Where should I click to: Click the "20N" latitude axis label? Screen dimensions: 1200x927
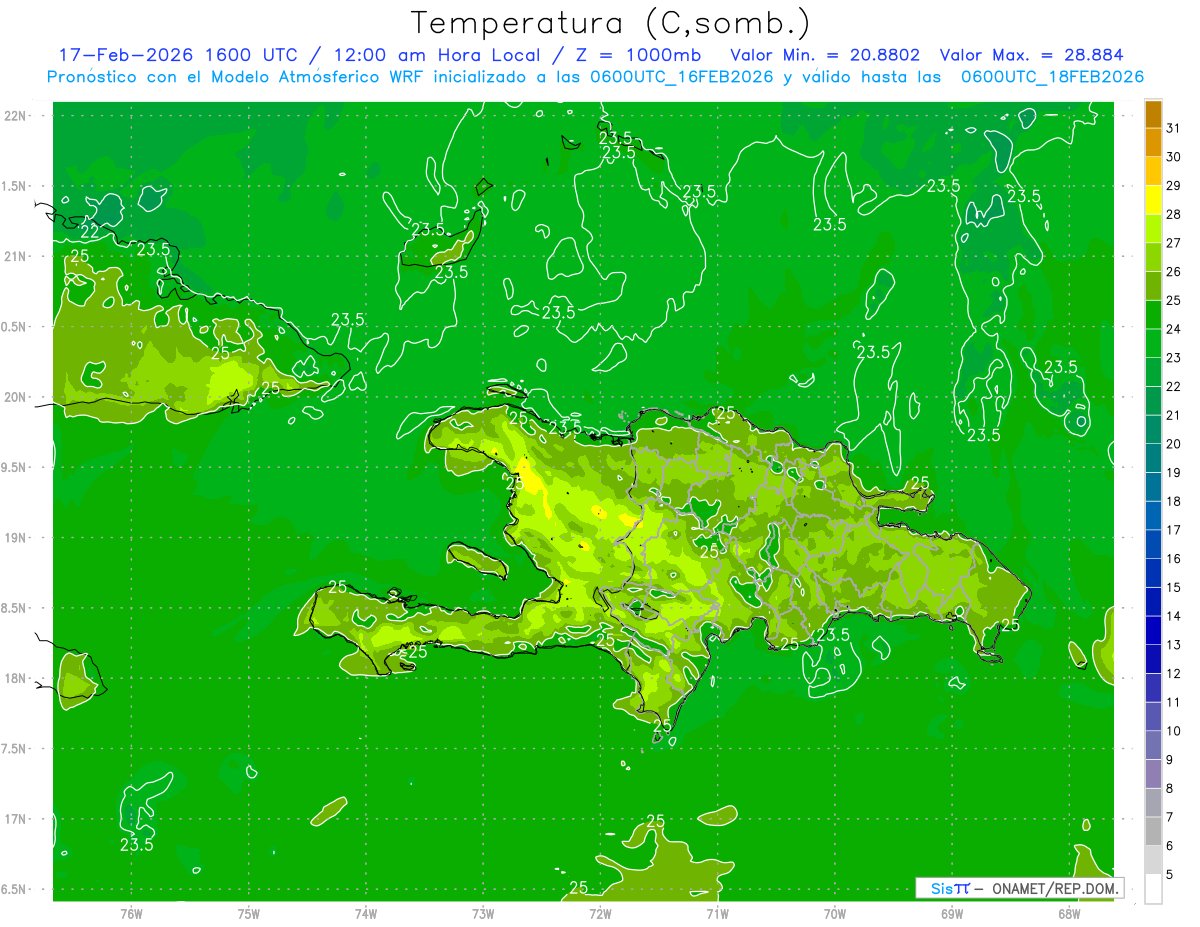17,397
